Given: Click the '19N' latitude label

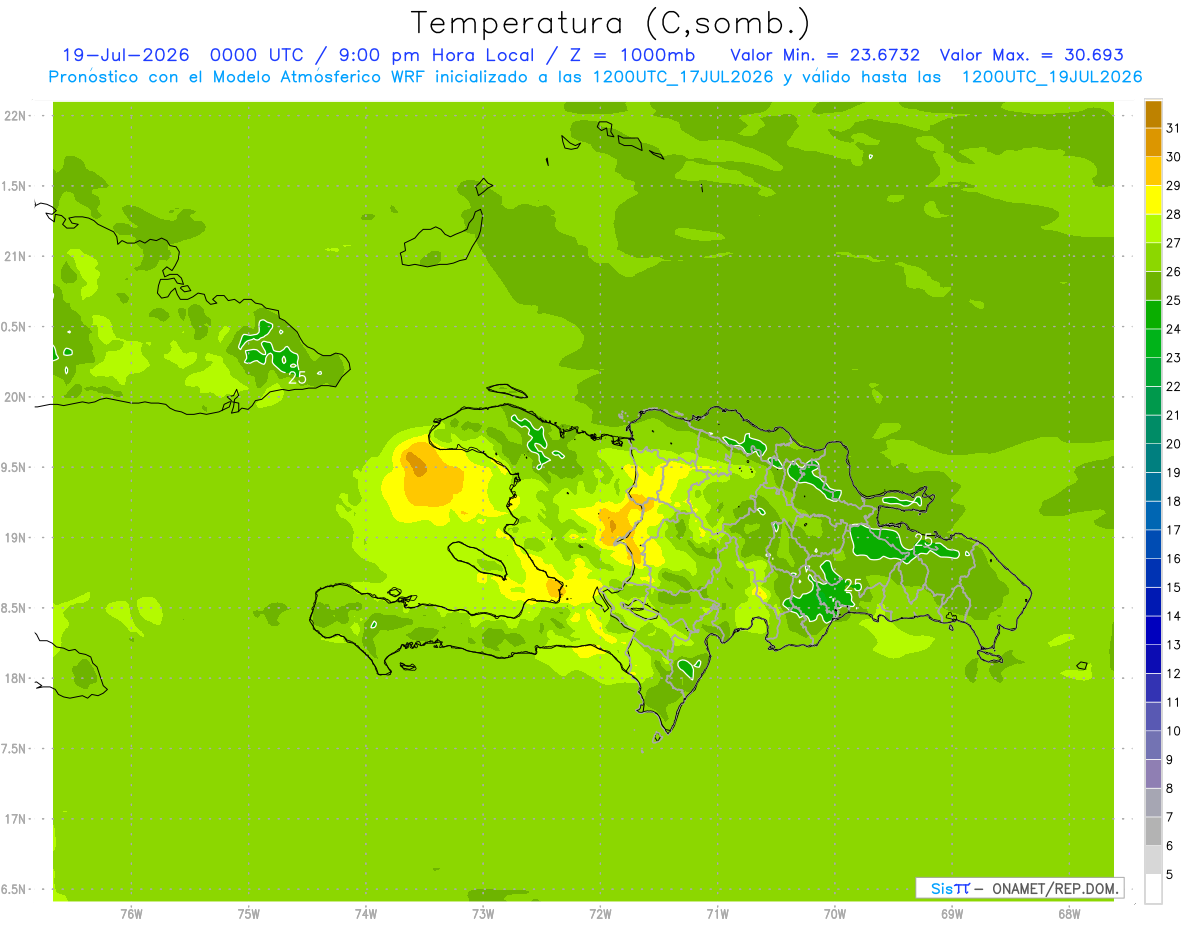Looking at the screenshot, I should click(x=16, y=537).
